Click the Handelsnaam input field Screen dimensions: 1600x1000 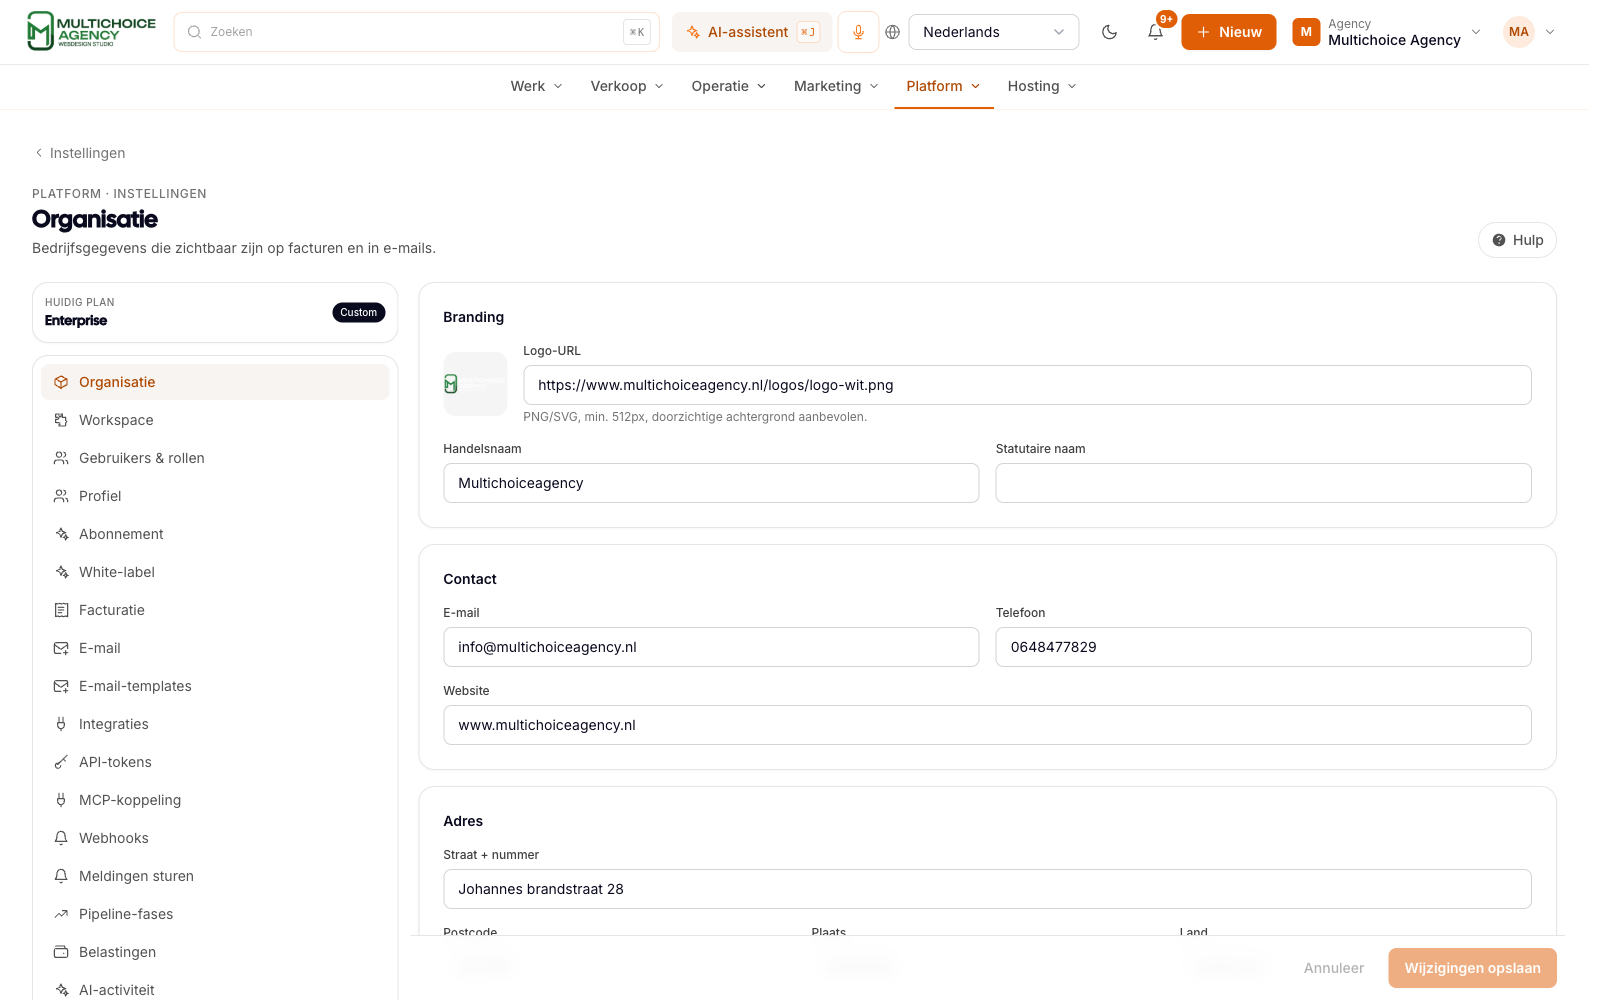711,483
